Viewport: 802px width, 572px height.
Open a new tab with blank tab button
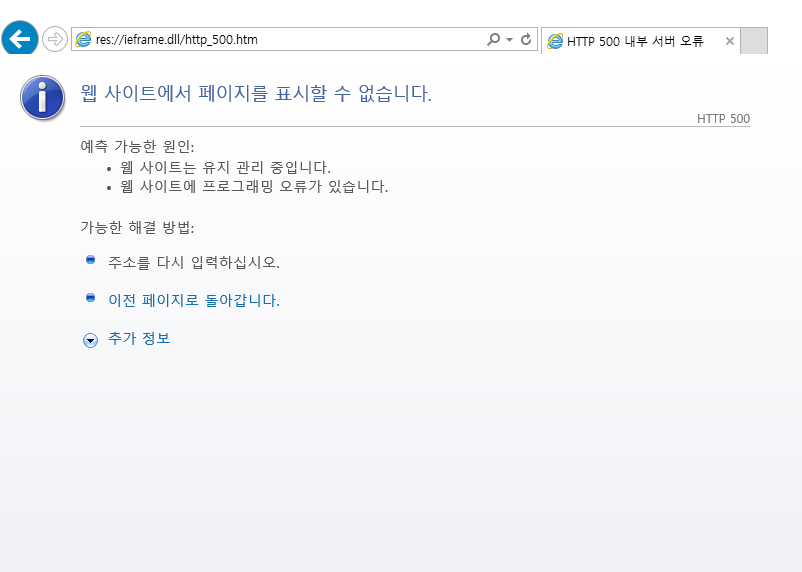tap(754, 40)
